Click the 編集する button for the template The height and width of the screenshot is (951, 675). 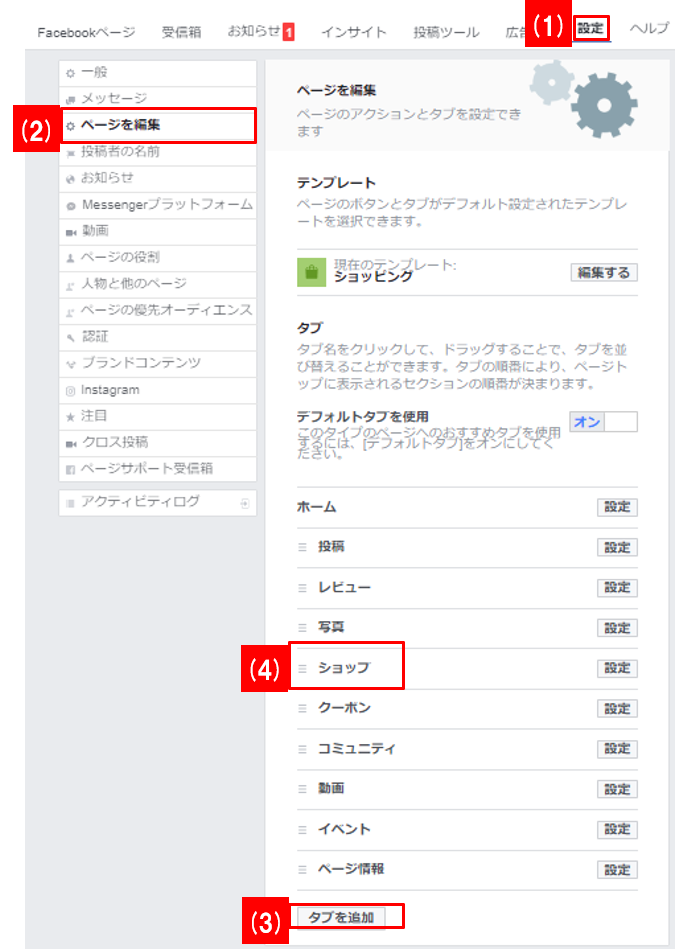[x=604, y=272]
